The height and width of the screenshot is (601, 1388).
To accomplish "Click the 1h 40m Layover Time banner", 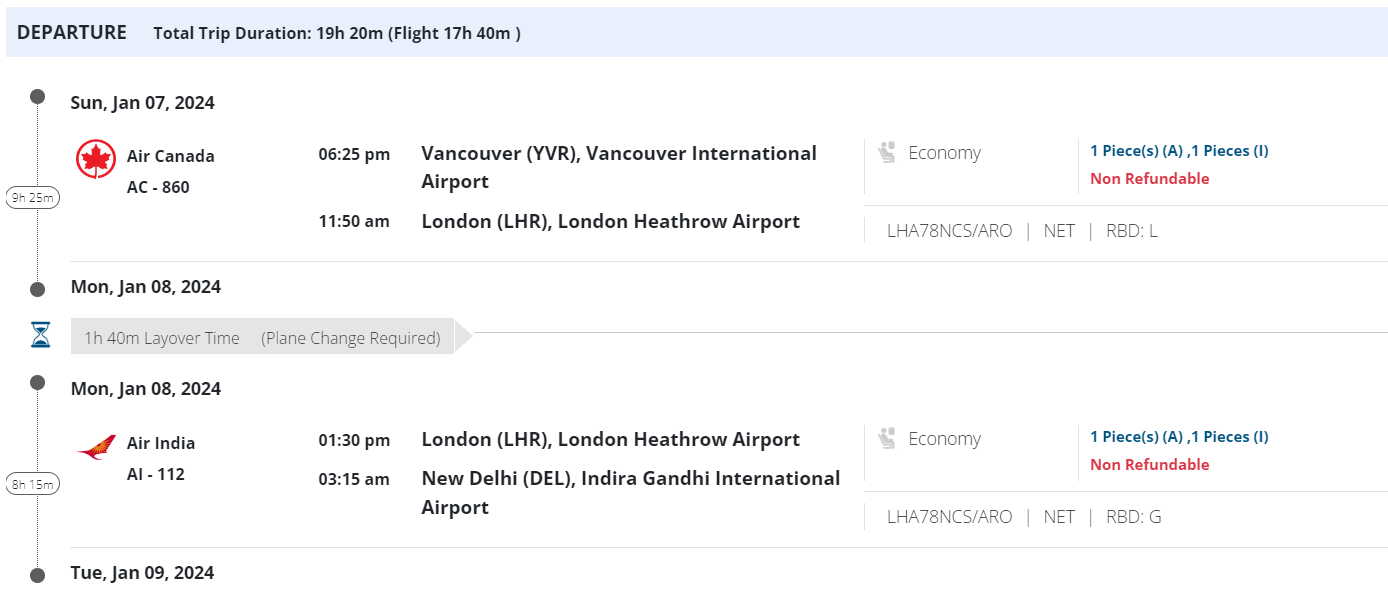I will (x=262, y=338).
